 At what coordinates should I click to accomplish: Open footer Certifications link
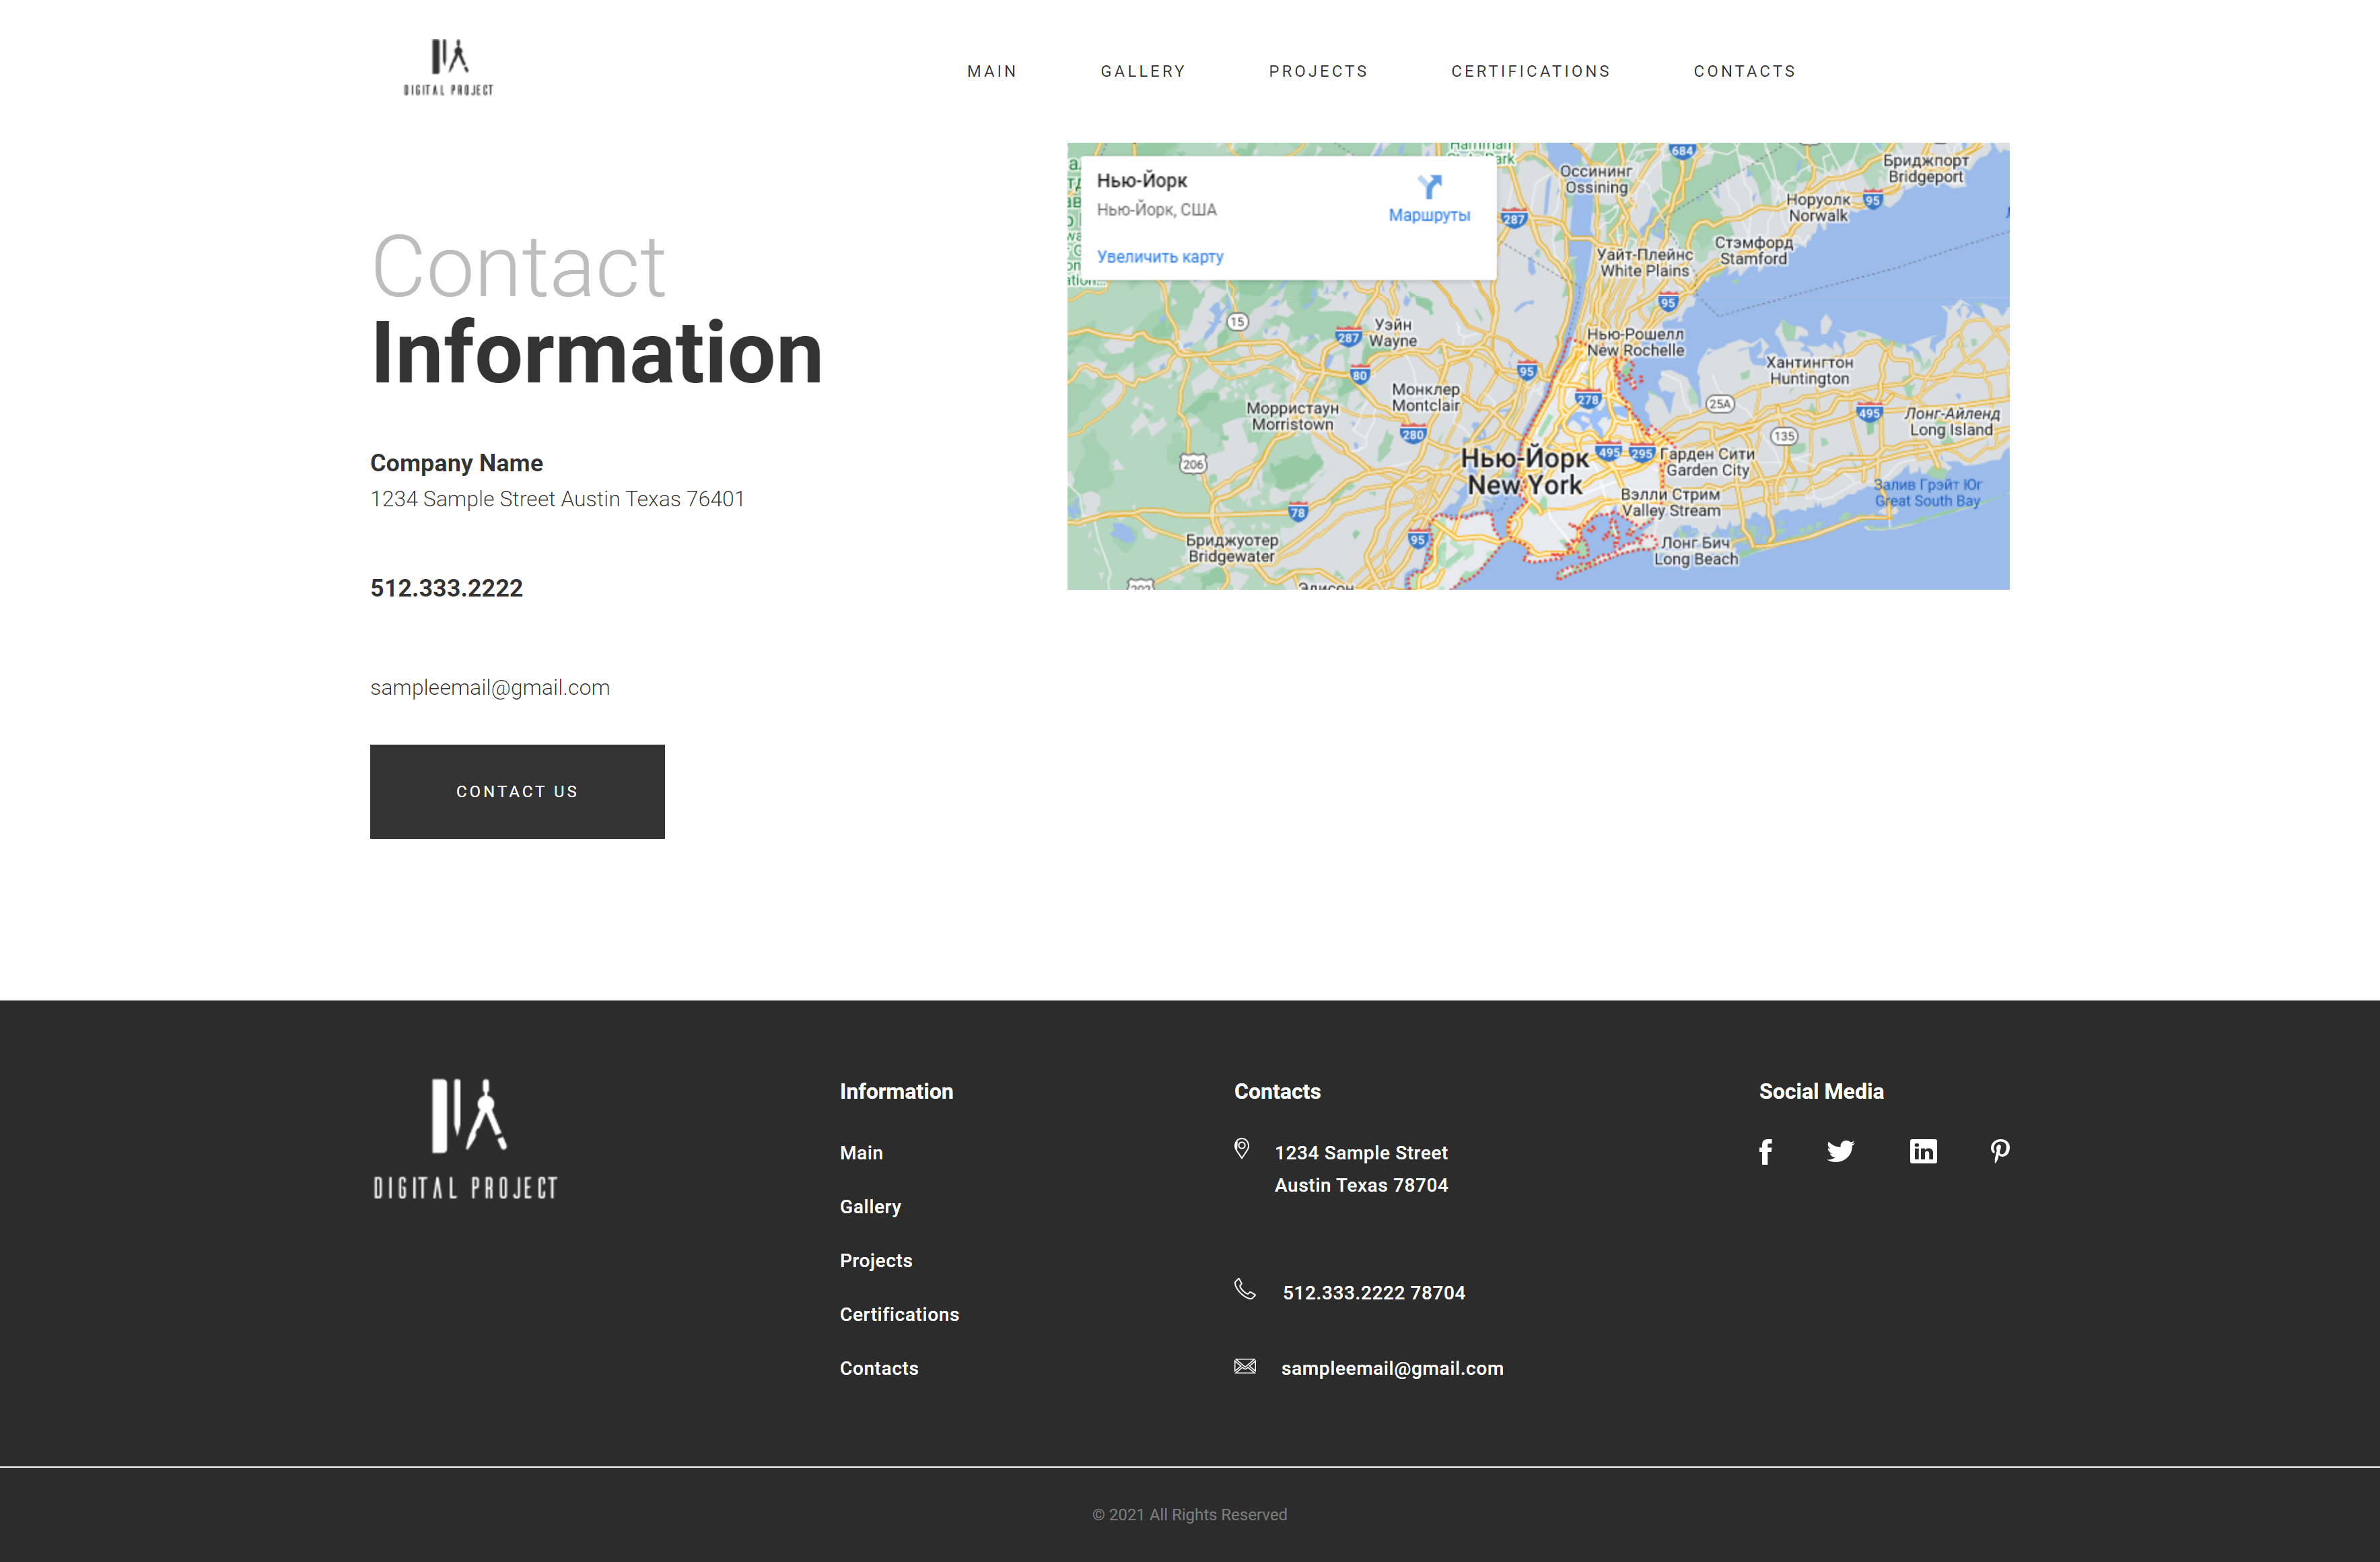coord(899,1315)
